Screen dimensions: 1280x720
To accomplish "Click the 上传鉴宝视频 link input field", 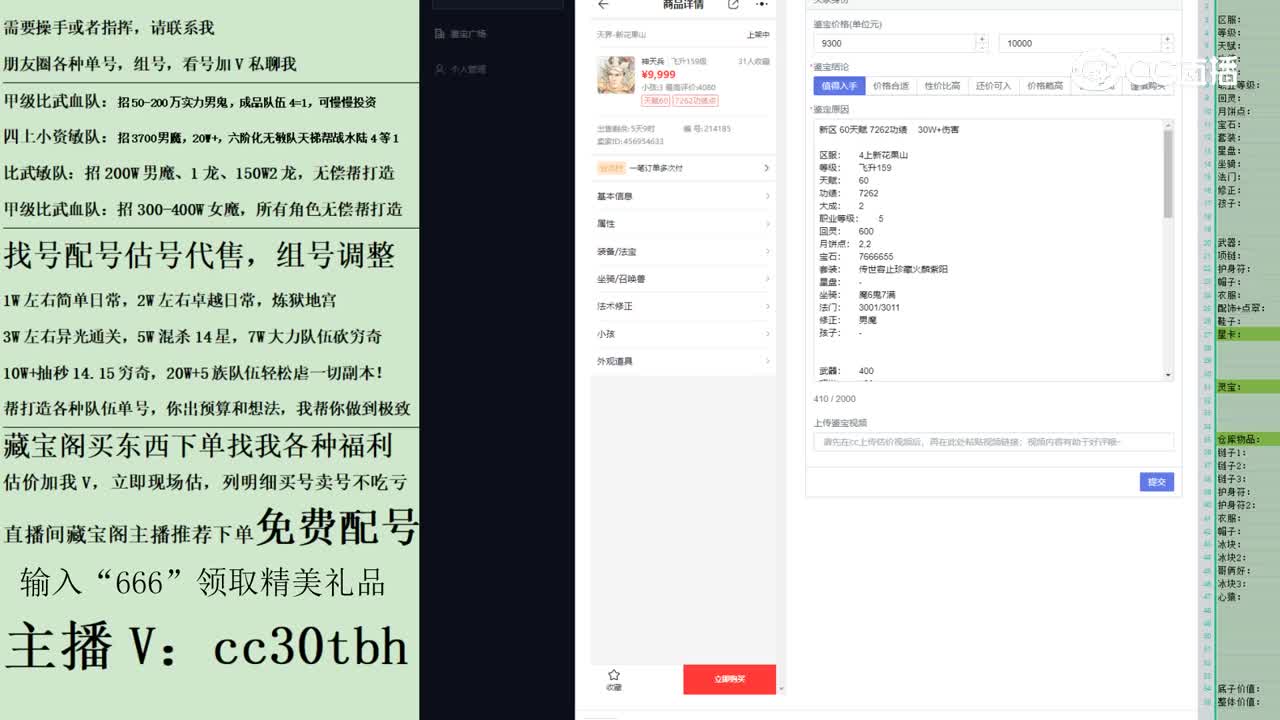I will point(993,442).
